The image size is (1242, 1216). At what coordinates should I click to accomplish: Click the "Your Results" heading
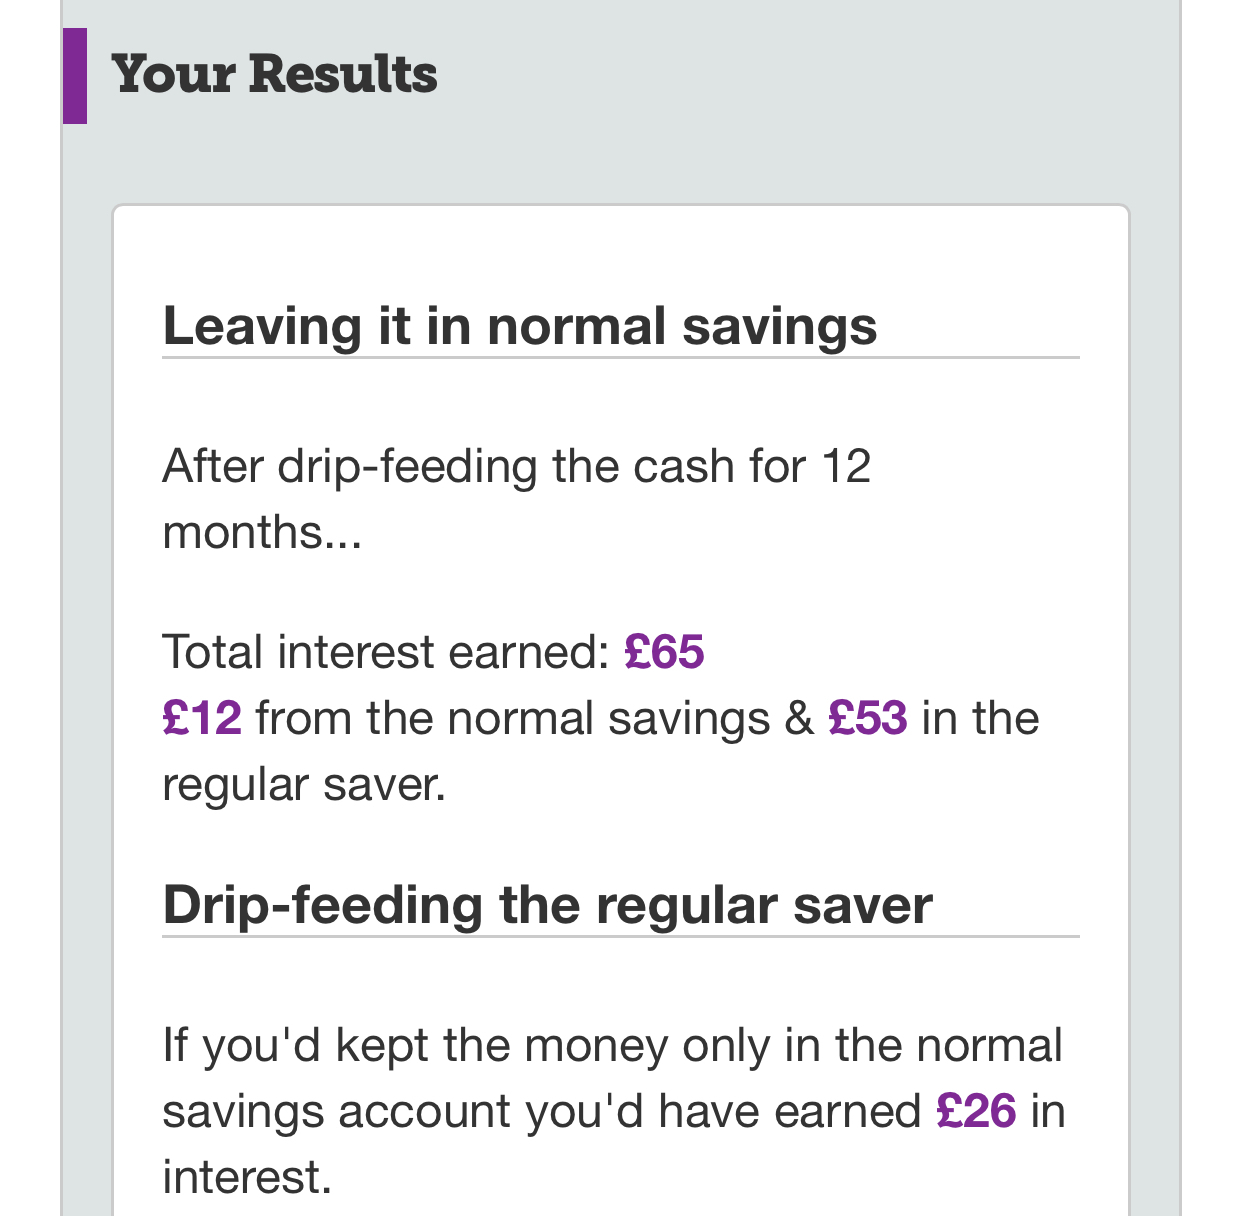pyautogui.click(x=275, y=75)
